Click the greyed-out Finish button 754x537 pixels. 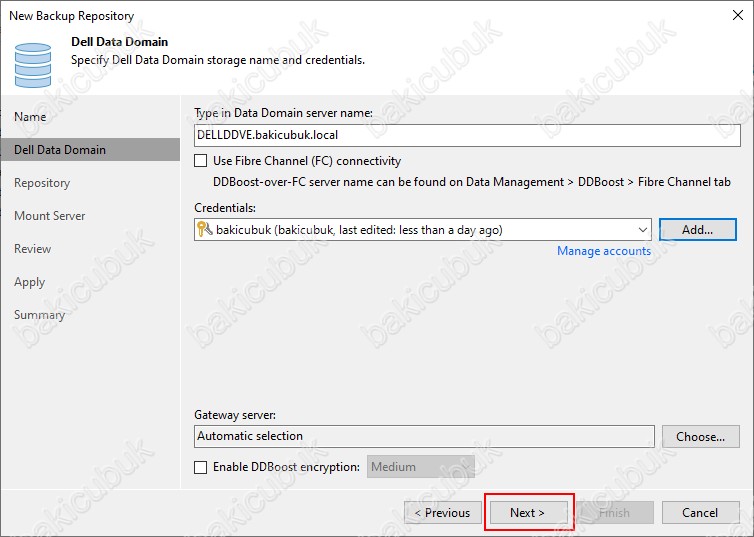pyautogui.click(x=615, y=513)
